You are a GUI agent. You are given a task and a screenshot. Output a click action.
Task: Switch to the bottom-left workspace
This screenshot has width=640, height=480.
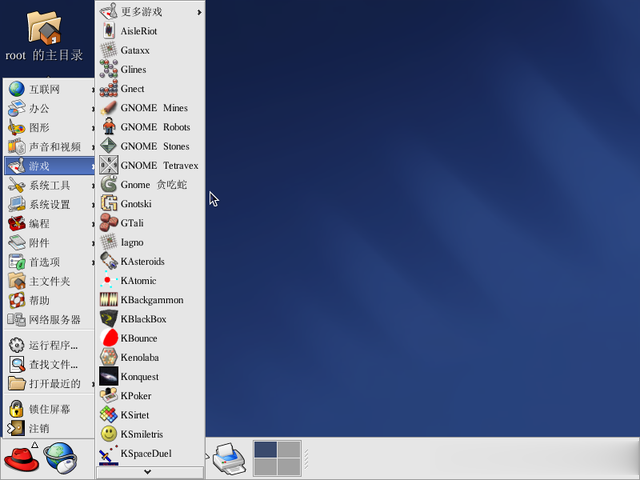[x=265, y=467]
